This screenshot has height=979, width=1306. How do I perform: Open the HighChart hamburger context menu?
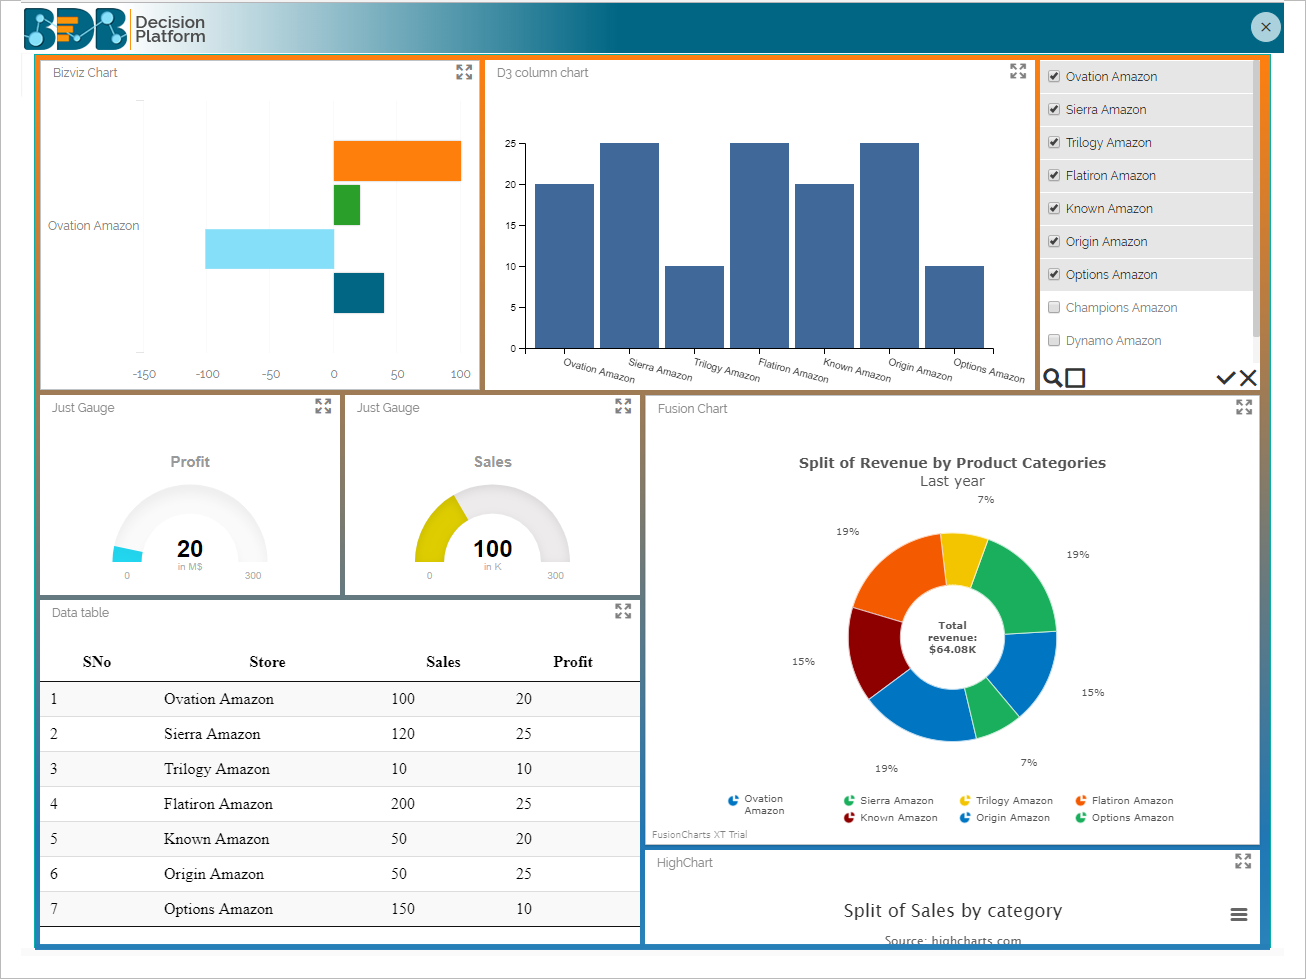click(x=1238, y=914)
